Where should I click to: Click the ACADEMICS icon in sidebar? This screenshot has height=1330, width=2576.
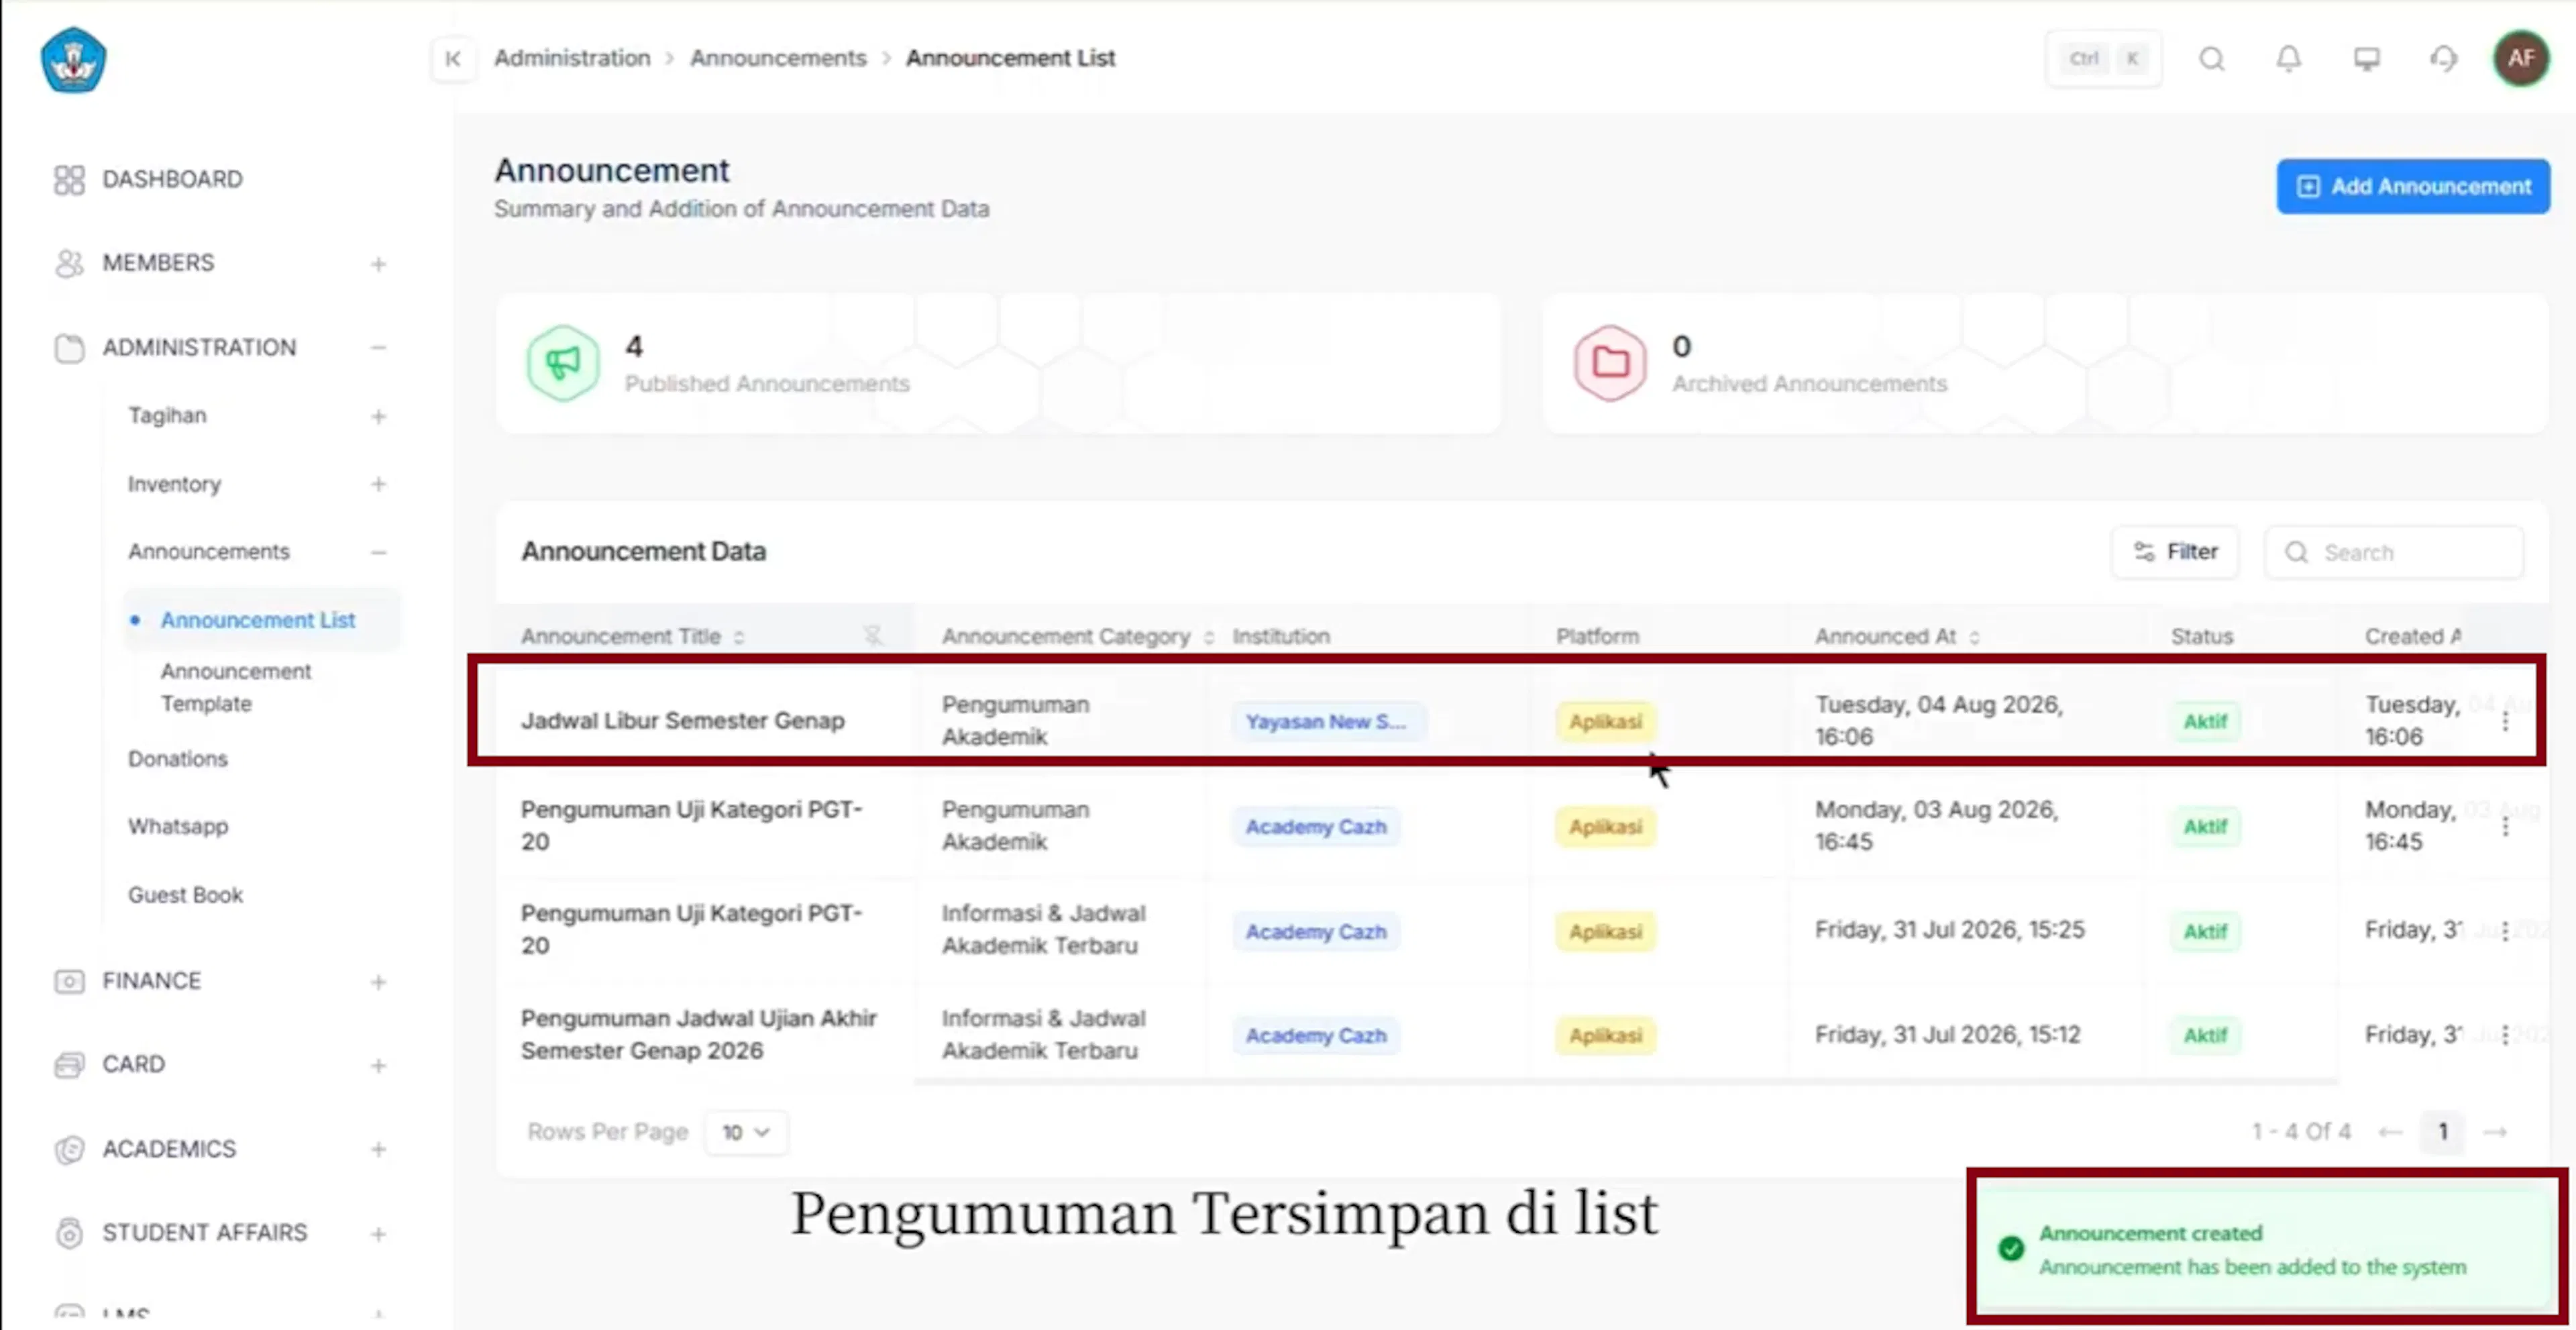click(x=69, y=1150)
